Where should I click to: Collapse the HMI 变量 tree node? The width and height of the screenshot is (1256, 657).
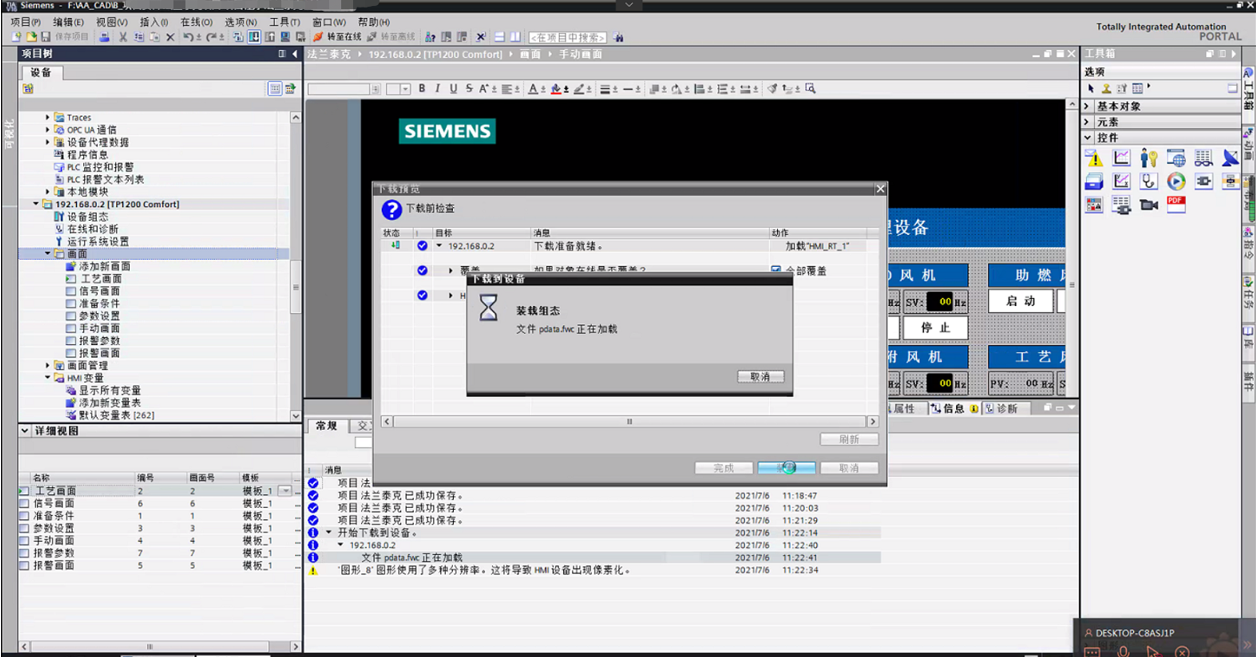47,378
